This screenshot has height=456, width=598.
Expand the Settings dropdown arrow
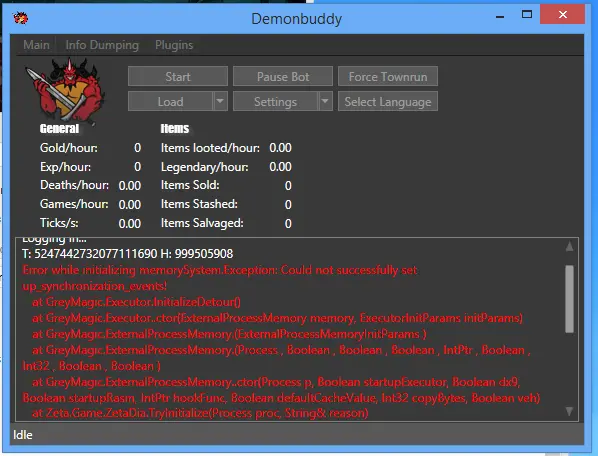pos(325,101)
